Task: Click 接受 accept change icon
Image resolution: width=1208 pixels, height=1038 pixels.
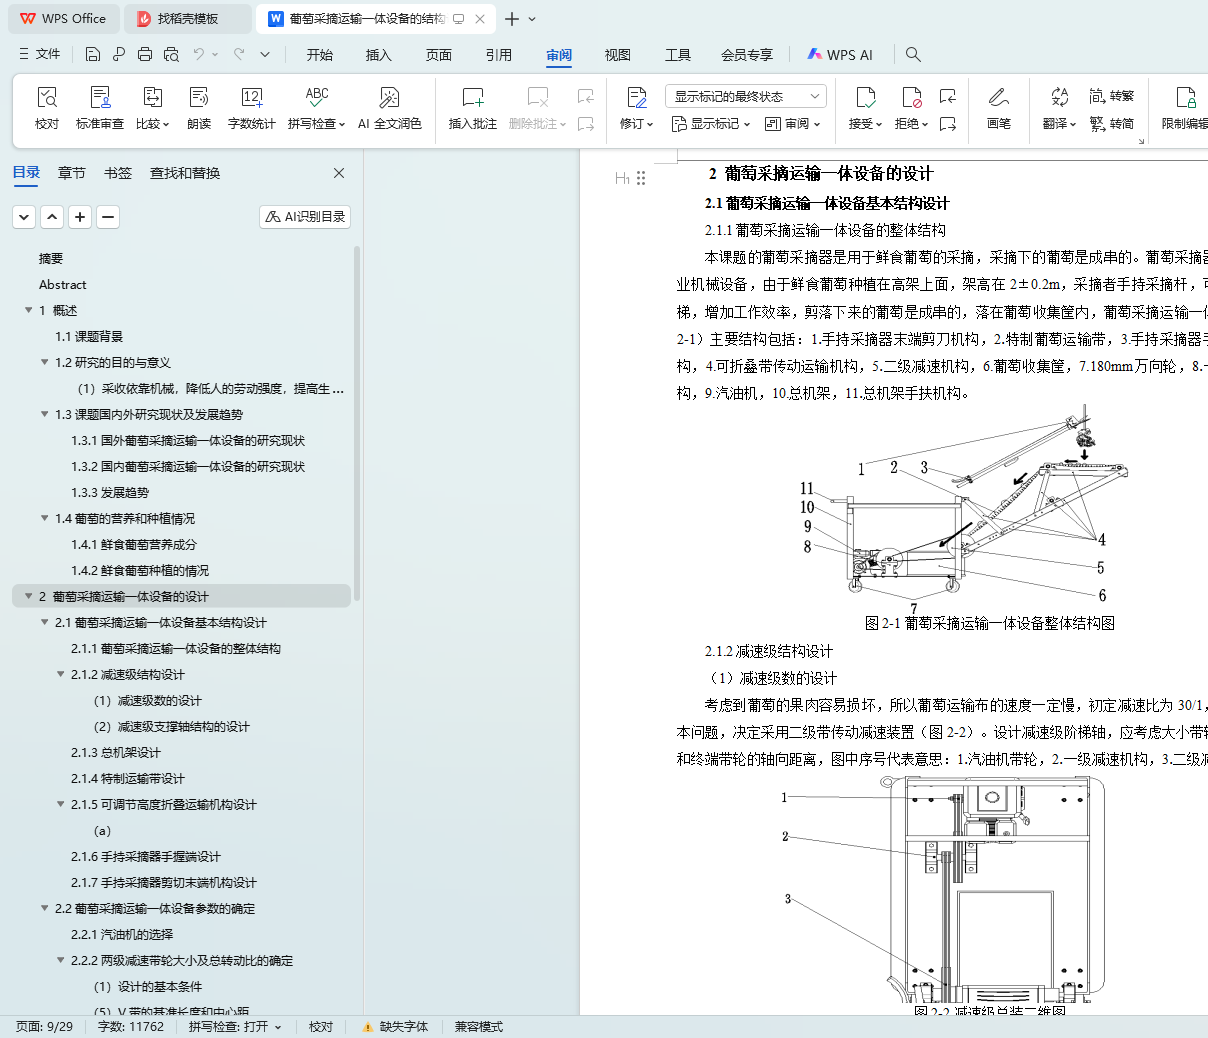Action: click(865, 97)
